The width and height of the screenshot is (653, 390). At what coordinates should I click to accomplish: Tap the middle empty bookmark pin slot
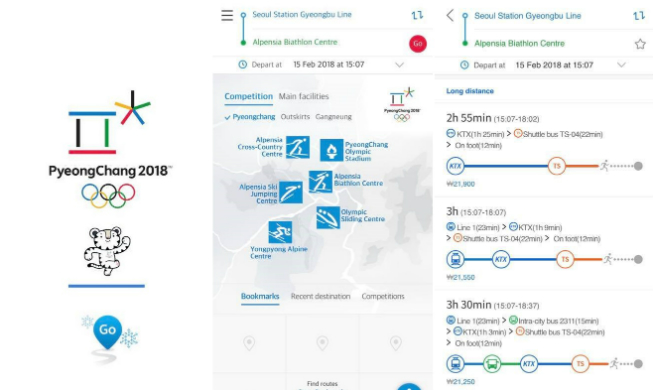click(322, 343)
